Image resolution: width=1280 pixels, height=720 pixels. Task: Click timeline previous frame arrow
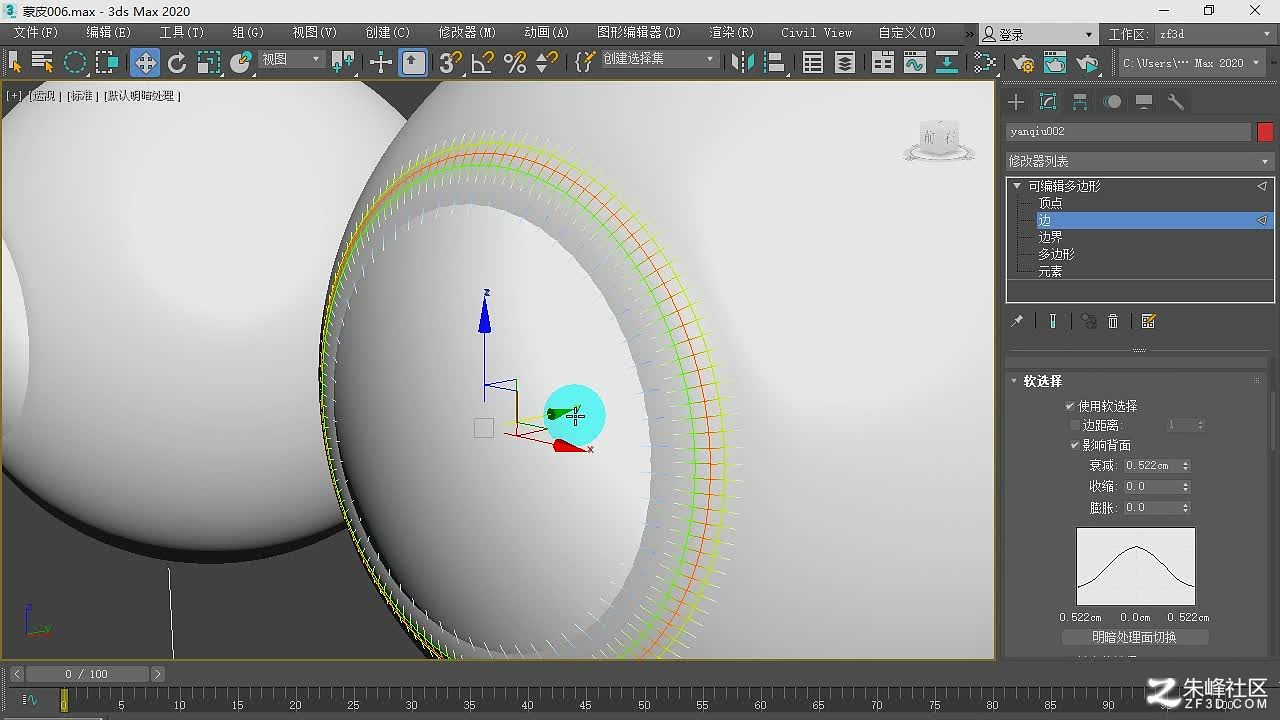[x=16, y=674]
